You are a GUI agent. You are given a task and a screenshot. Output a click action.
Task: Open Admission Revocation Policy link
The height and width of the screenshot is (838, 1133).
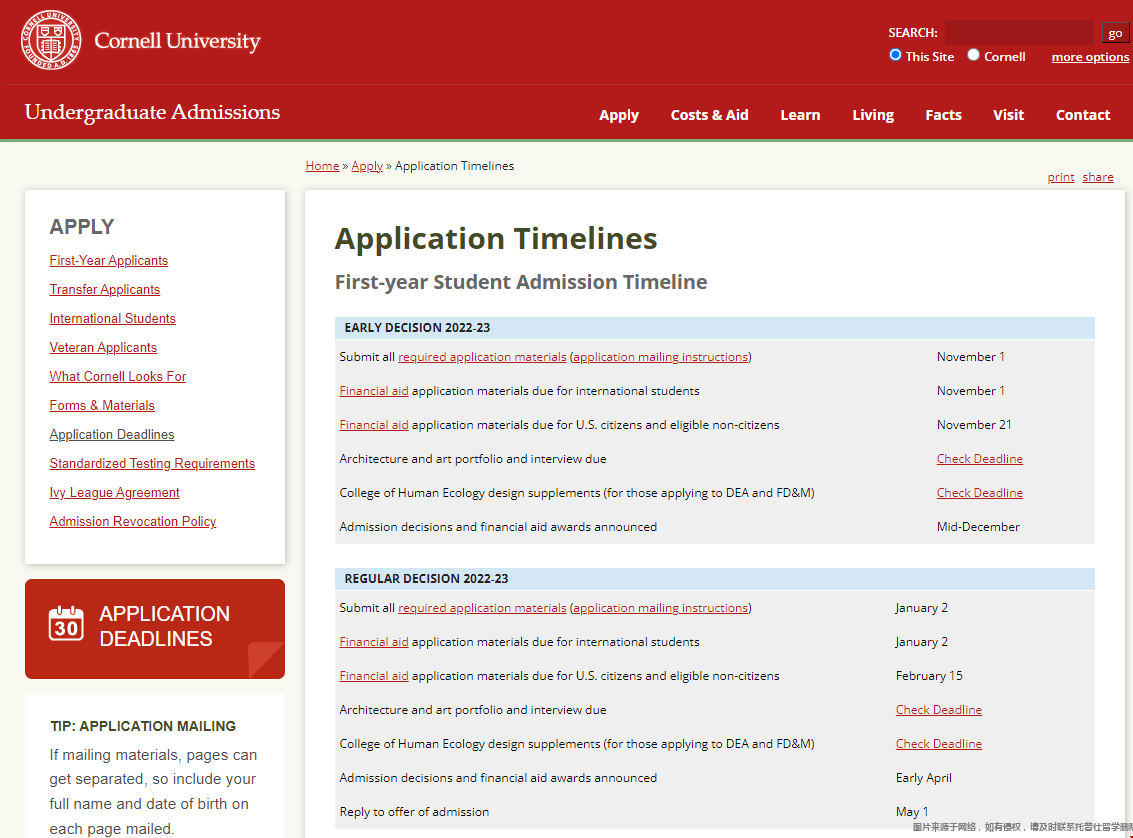click(x=133, y=522)
